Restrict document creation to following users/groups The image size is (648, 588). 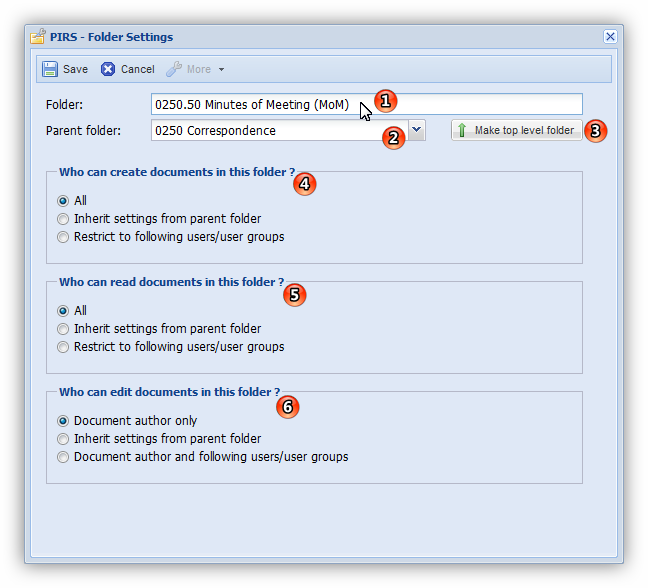click(63, 237)
